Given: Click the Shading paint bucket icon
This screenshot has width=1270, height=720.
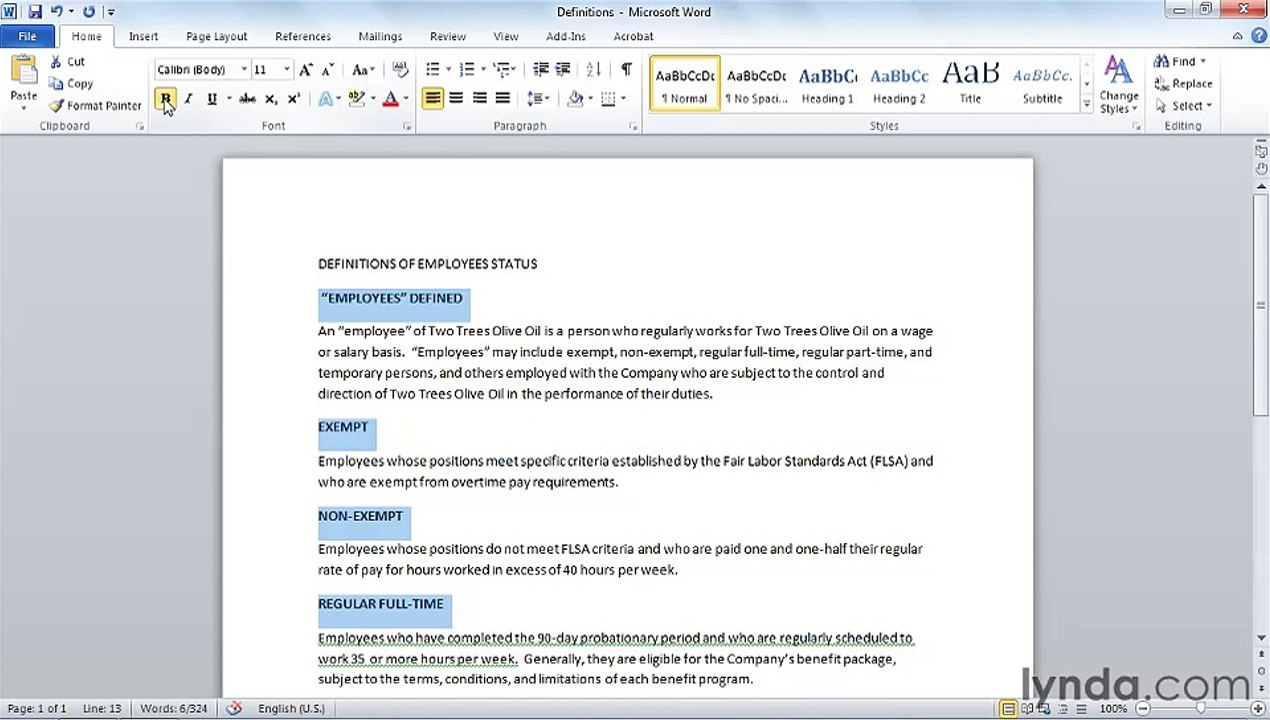Looking at the screenshot, I should click(575, 98).
